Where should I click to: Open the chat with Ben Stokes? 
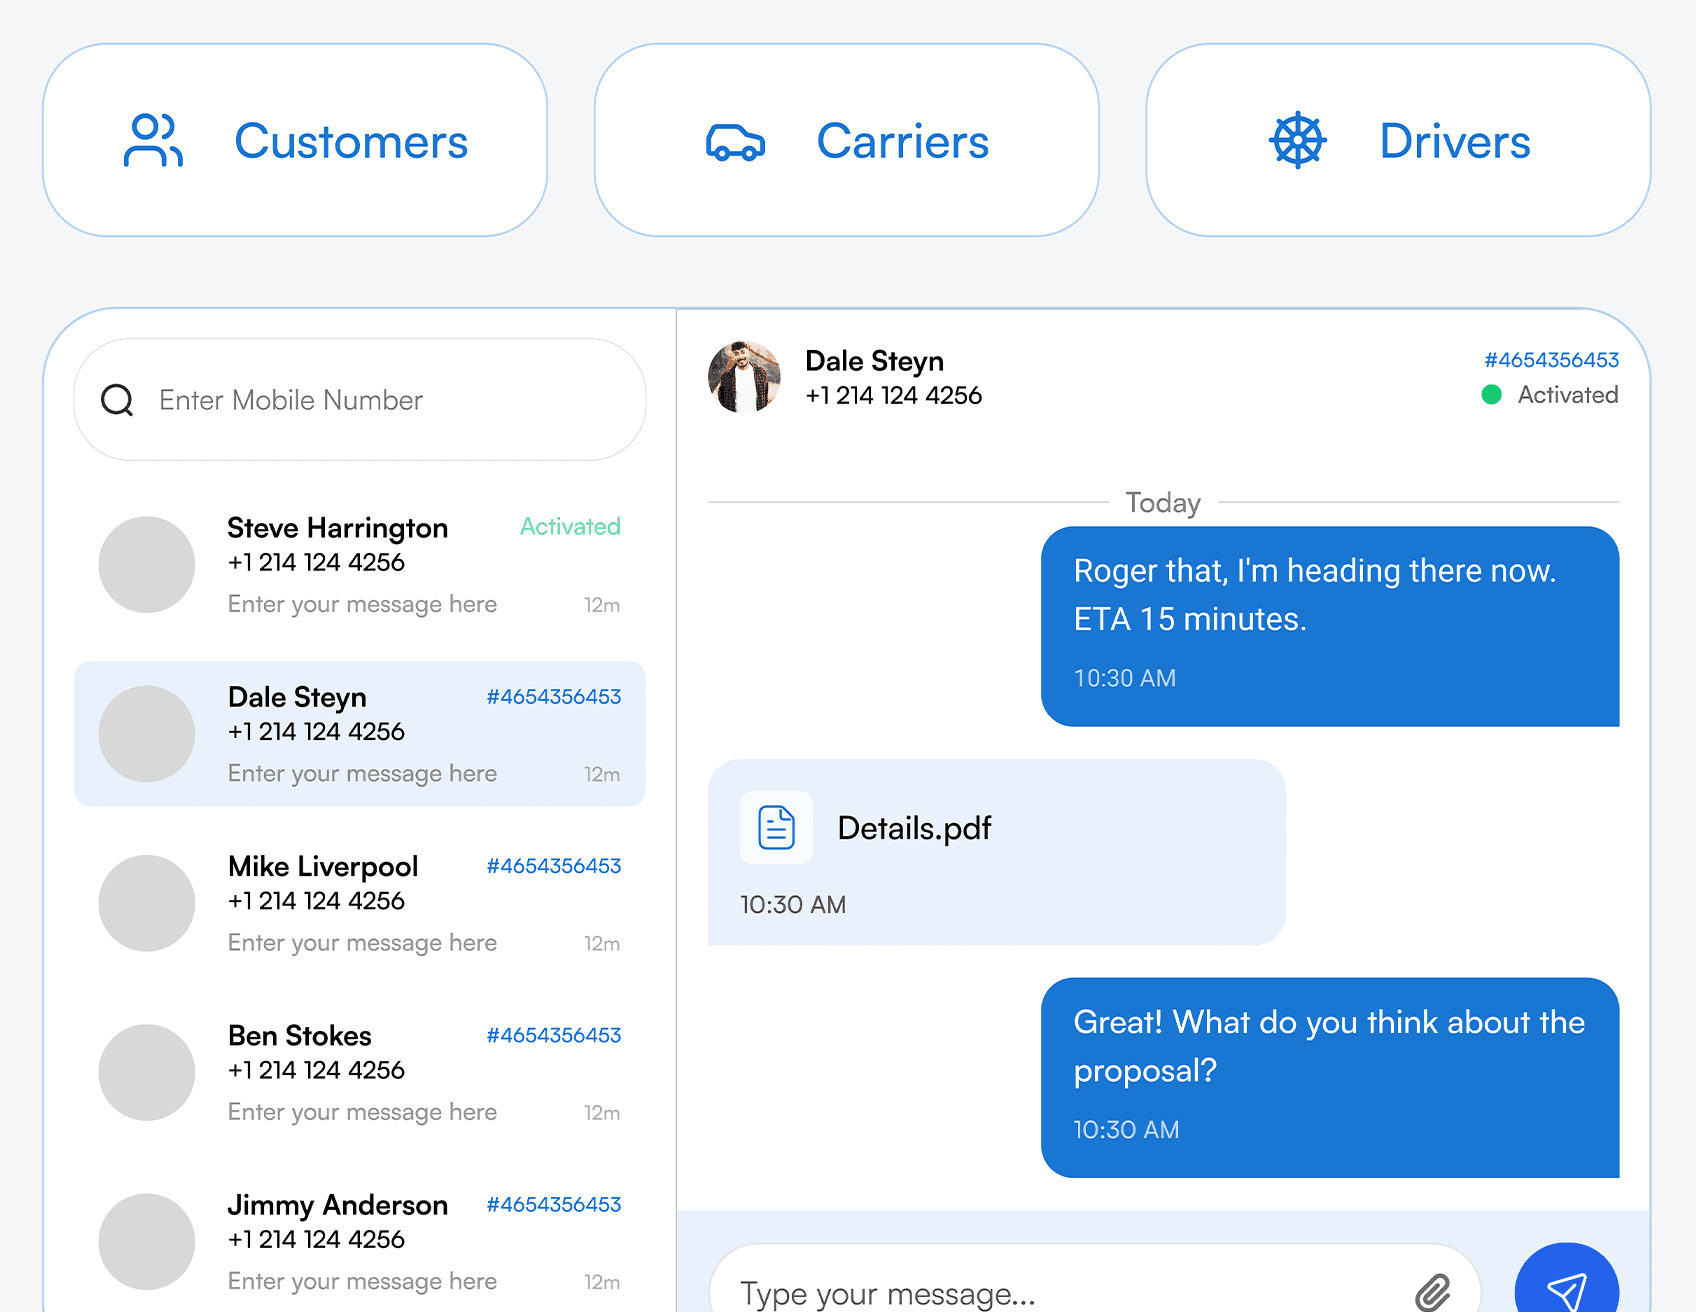click(360, 1071)
